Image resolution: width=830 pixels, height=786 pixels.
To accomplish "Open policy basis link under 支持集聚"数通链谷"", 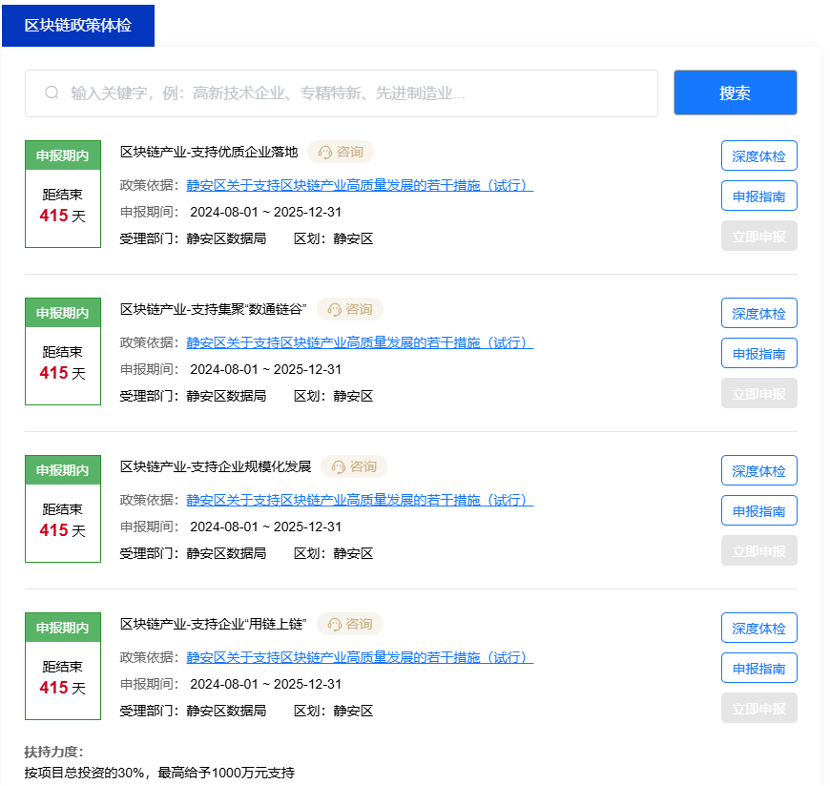I will 359,343.
